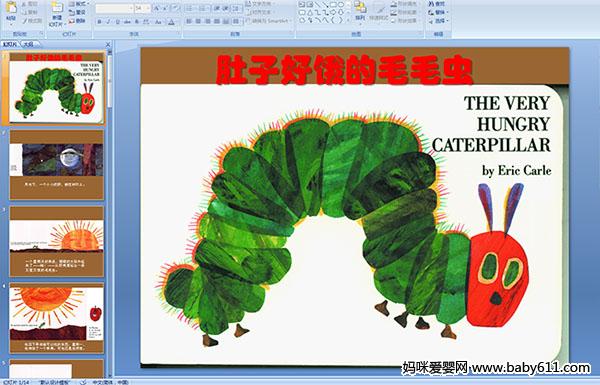
Task: Toggle Underline formatting
Action: click(117, 22)
